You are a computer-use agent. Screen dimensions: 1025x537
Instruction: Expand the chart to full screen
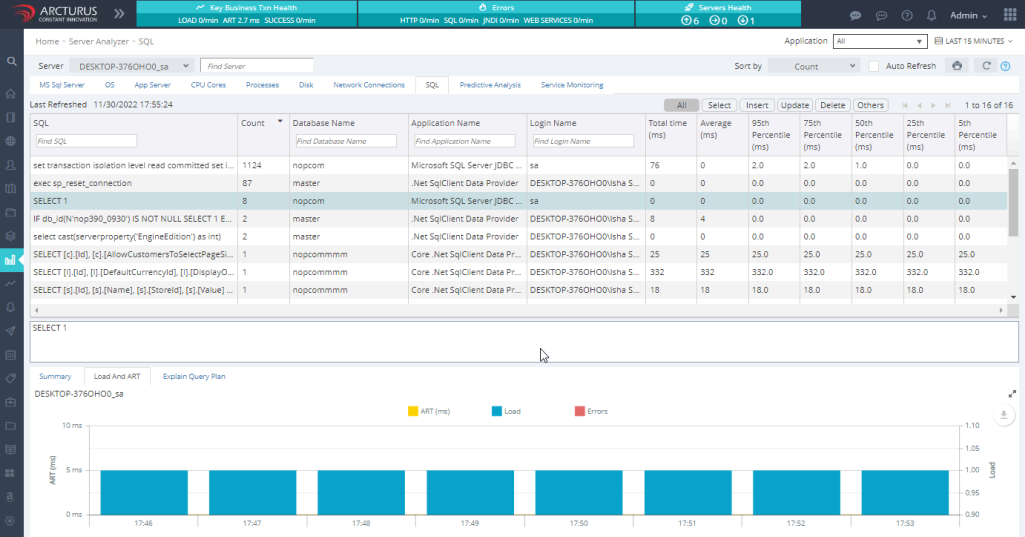[1012, 394]
